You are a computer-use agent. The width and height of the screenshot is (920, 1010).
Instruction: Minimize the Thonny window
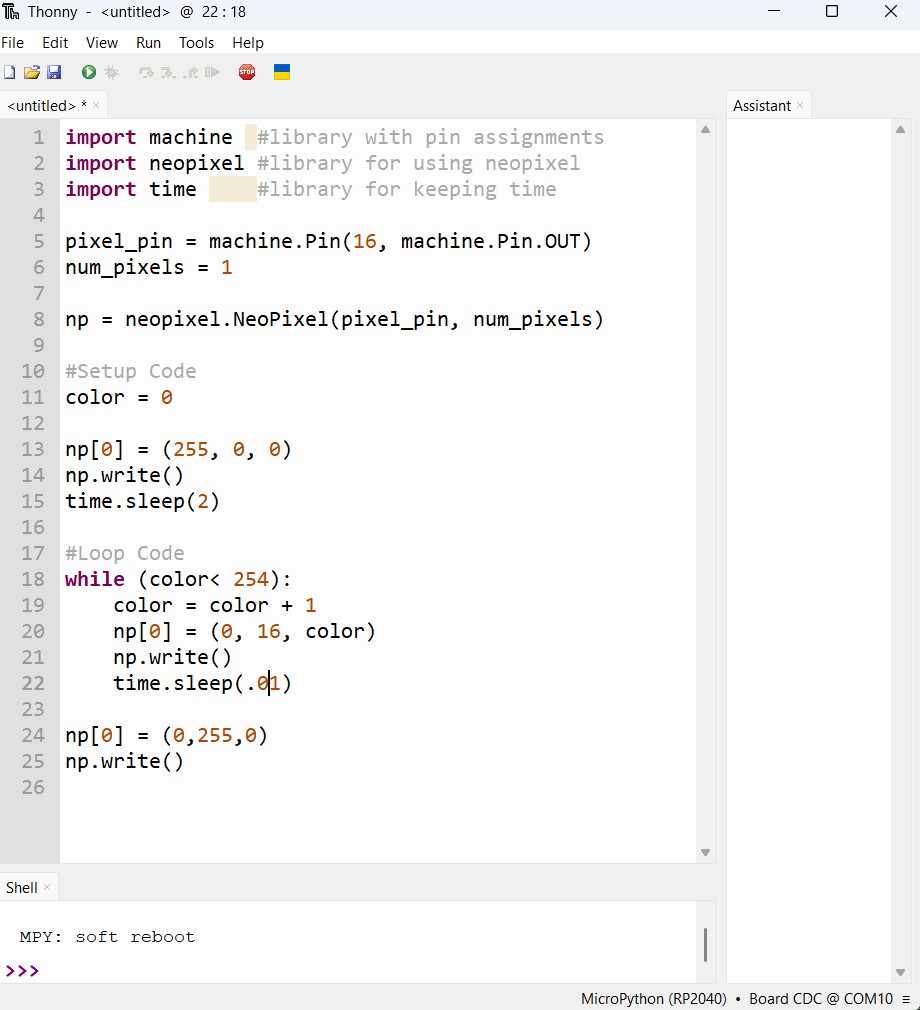pos(774,12)
